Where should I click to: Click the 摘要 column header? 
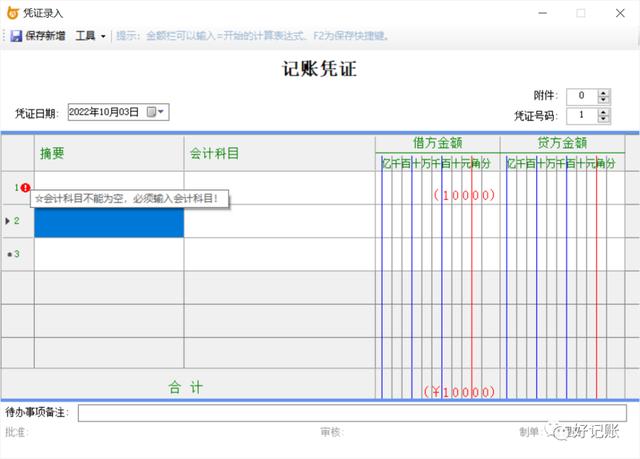click(109, 153)
